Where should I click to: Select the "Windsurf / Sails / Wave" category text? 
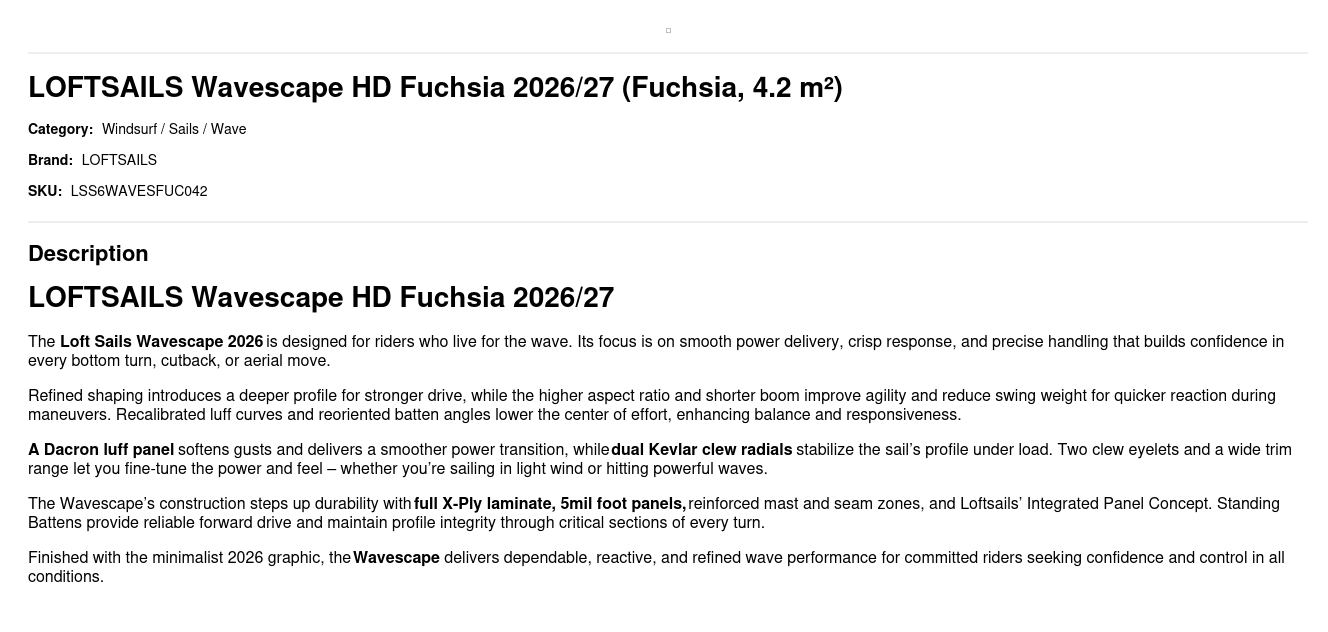click(174, 129)
